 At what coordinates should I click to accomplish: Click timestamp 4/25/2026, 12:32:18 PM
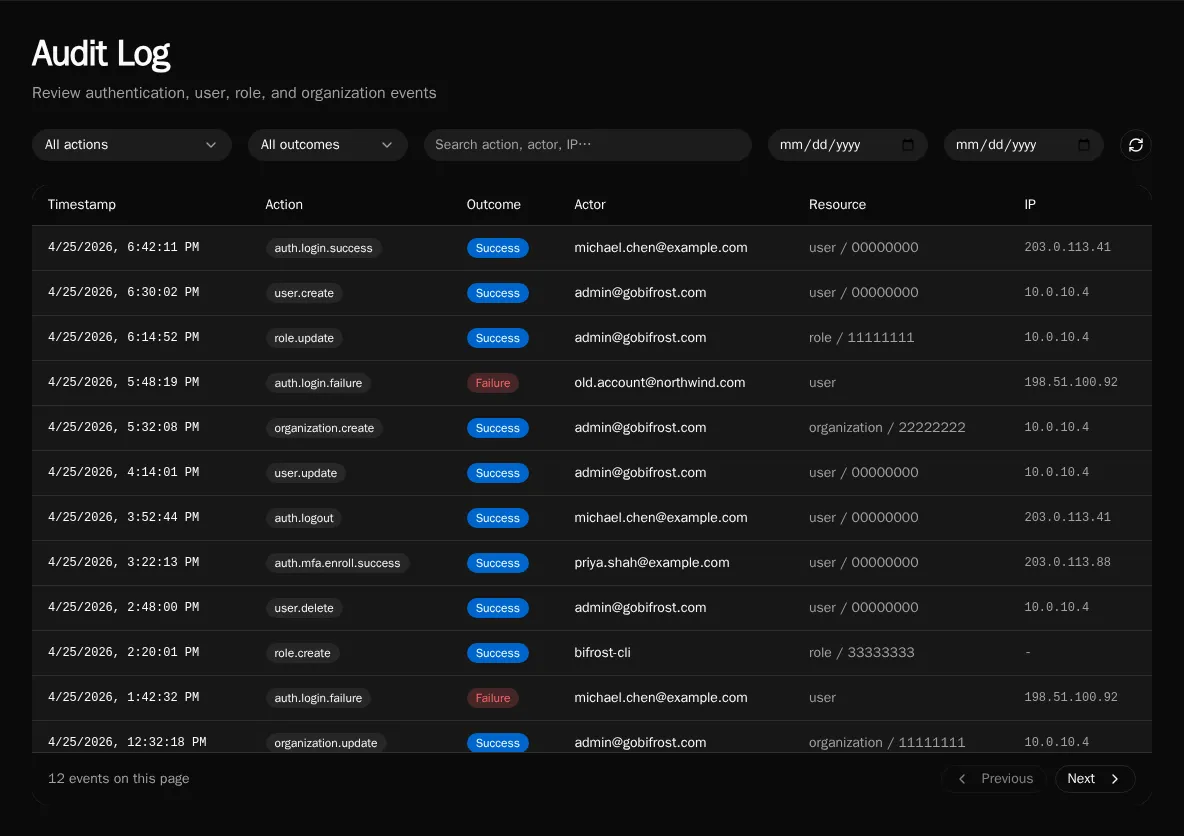coord(127,742)
